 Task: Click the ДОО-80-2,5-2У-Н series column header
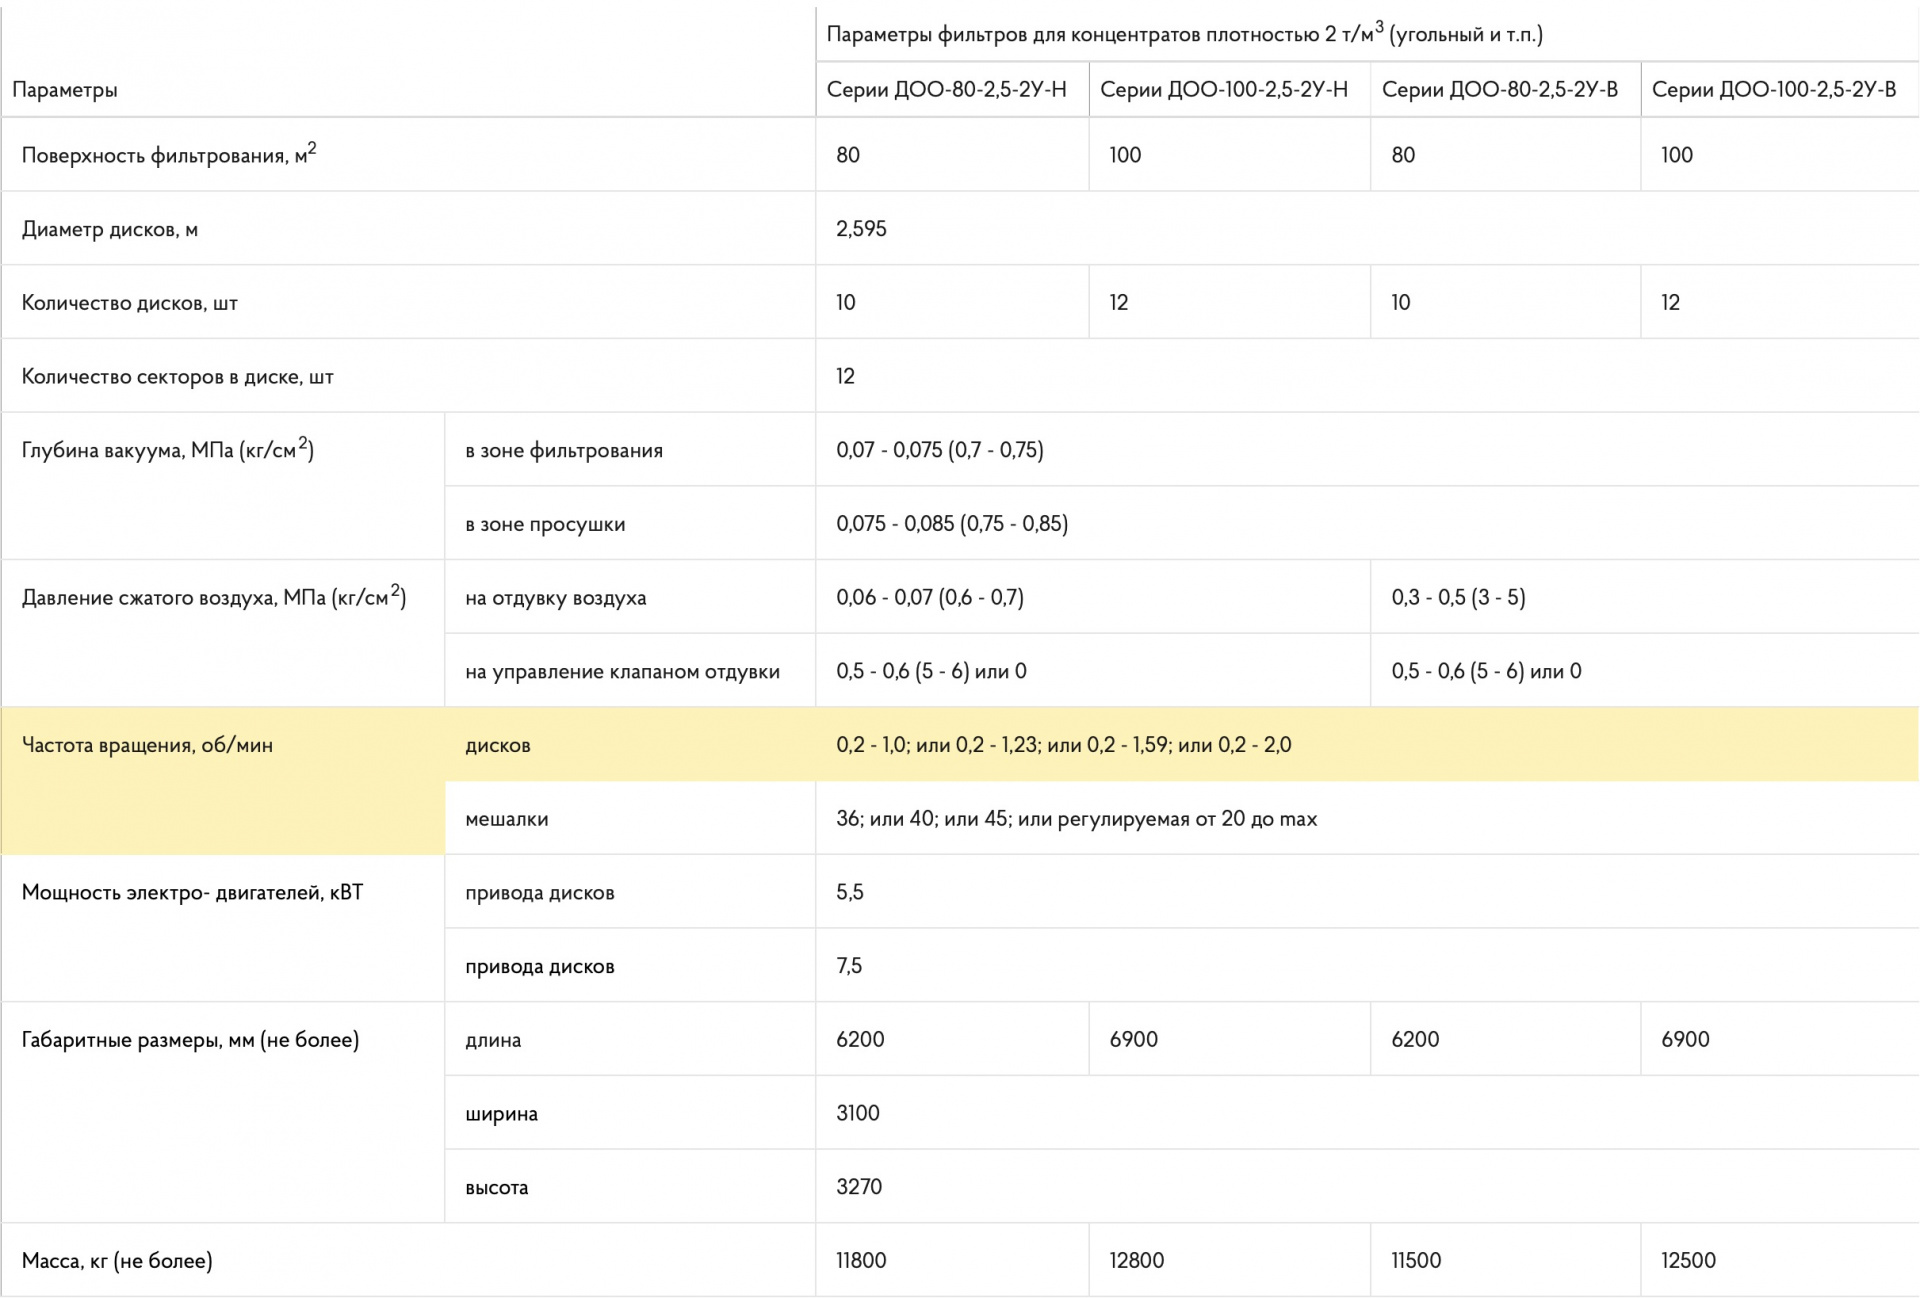[x=946, y=90]
